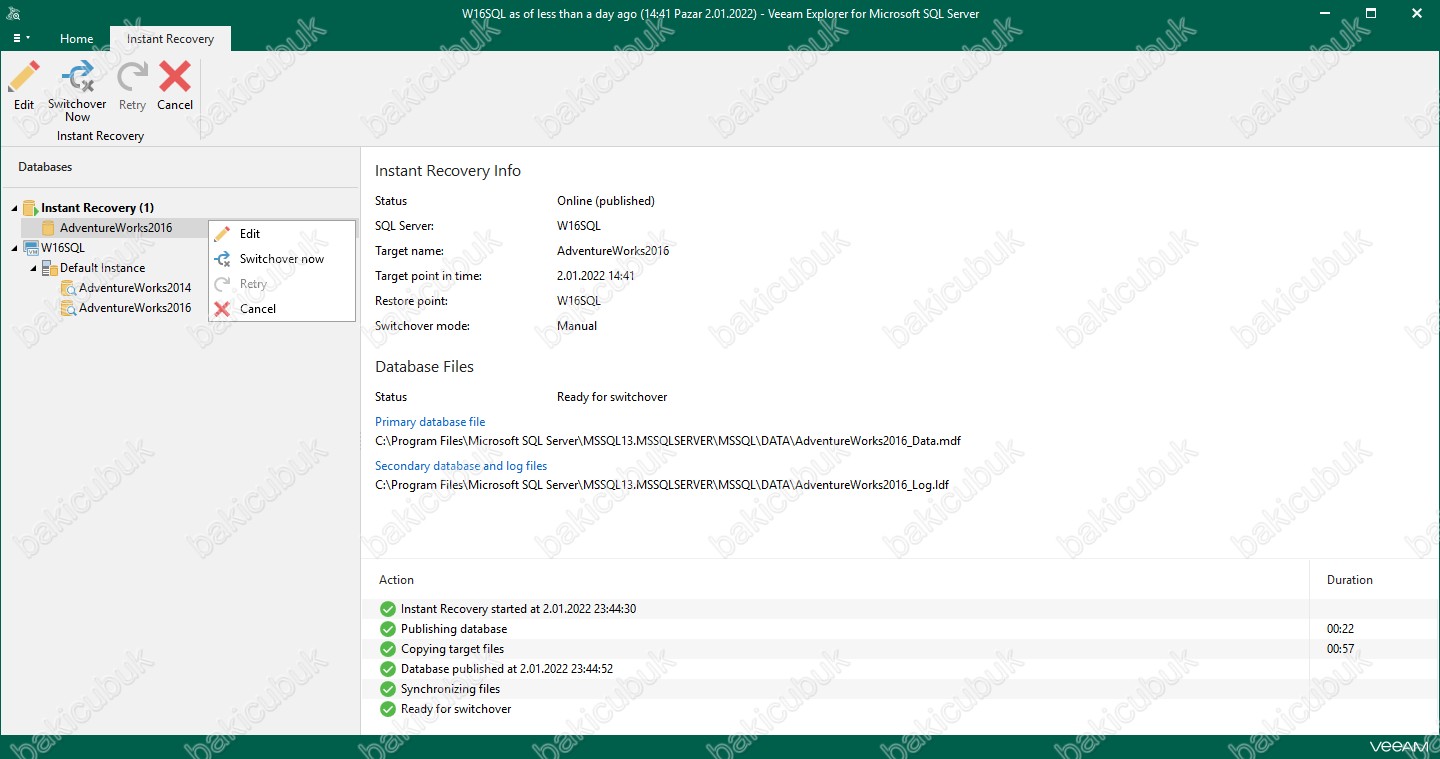Image resolution: width=1440 pixels, height=759 pixels.
Task: Click Secondary database and log files link
Action: point(461,466)
